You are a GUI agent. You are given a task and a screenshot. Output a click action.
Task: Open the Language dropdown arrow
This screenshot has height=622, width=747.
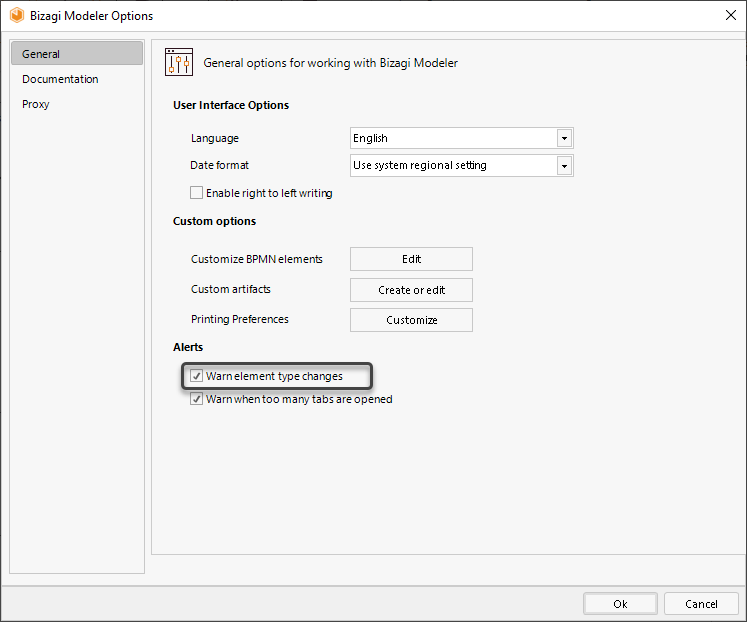click(564, 139)
